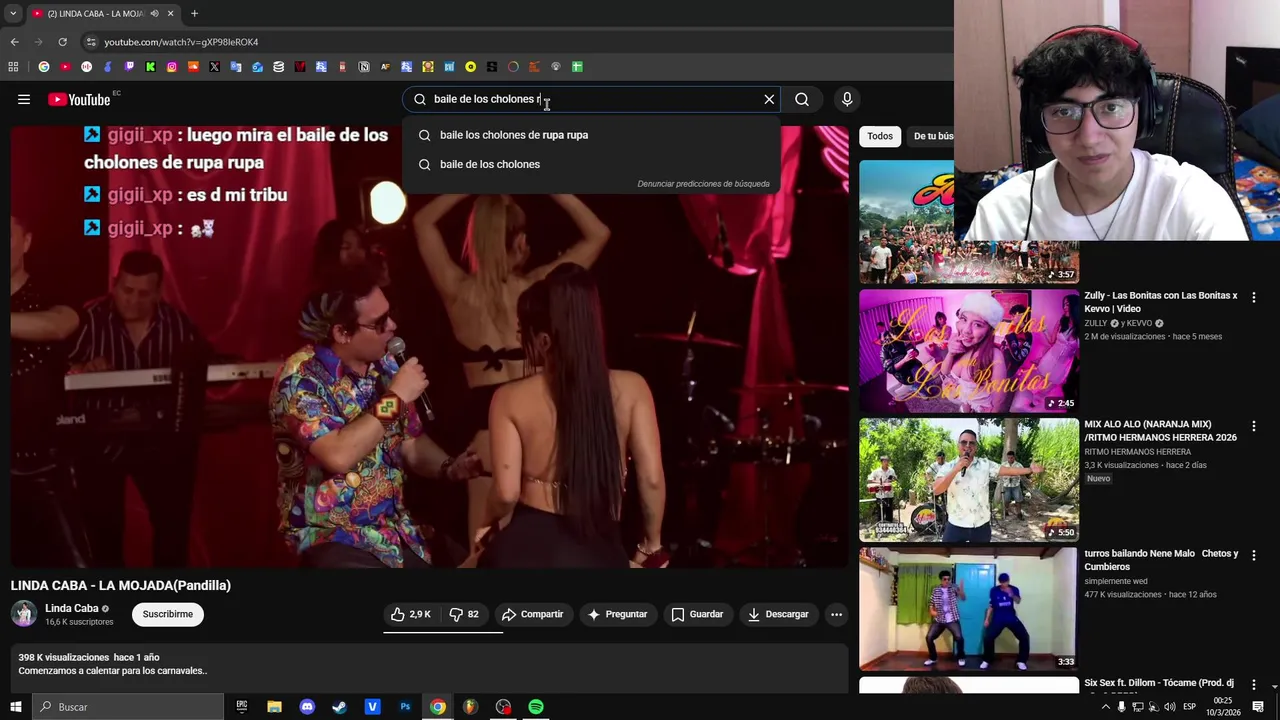Viewport: 1280px width, 720px height.
Task: Open FL Studio from the taskbar
Action: pyautogui.click(x=470, y=707)
